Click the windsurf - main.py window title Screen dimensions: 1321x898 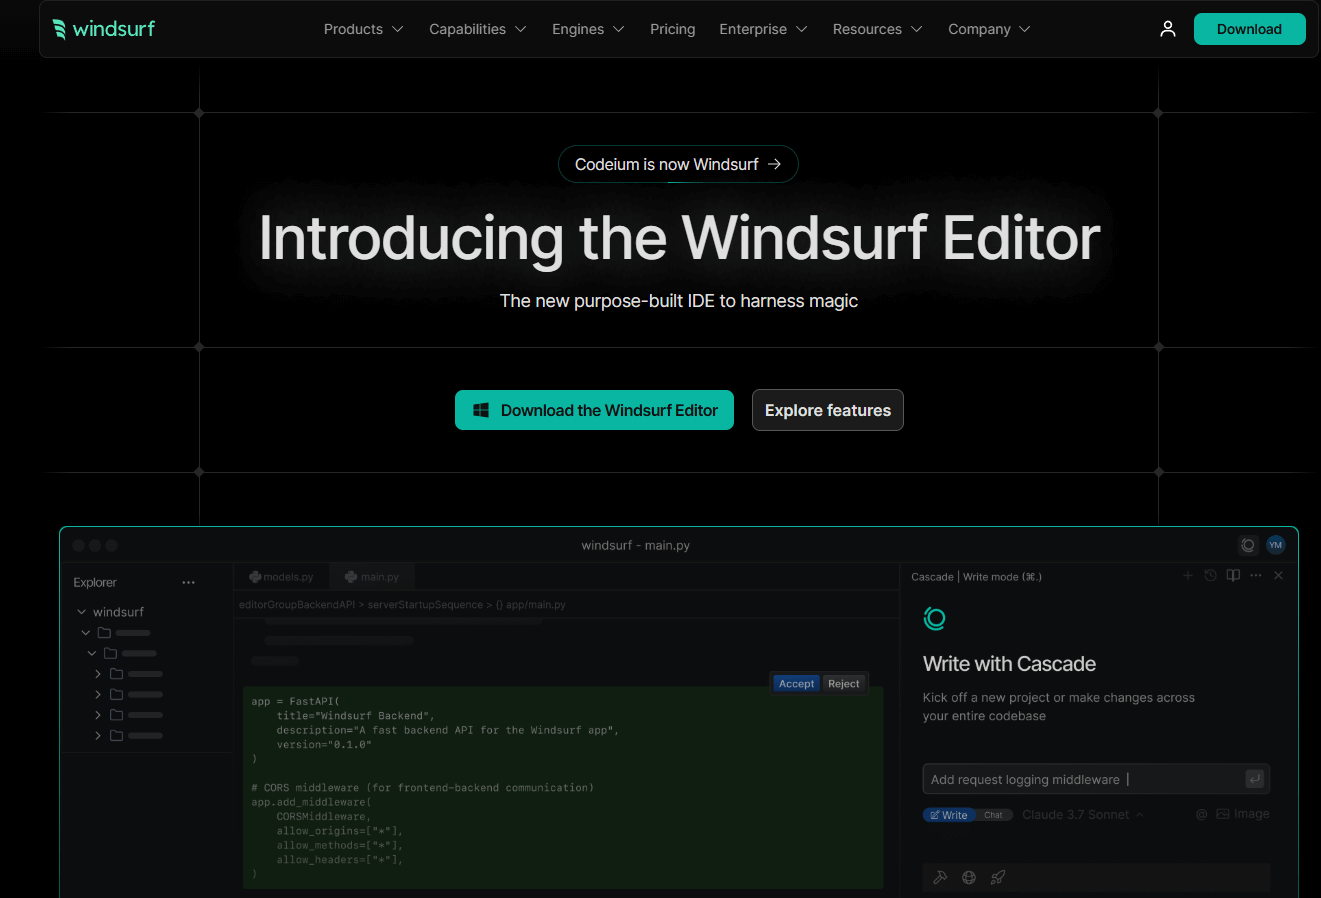[635, 545]
